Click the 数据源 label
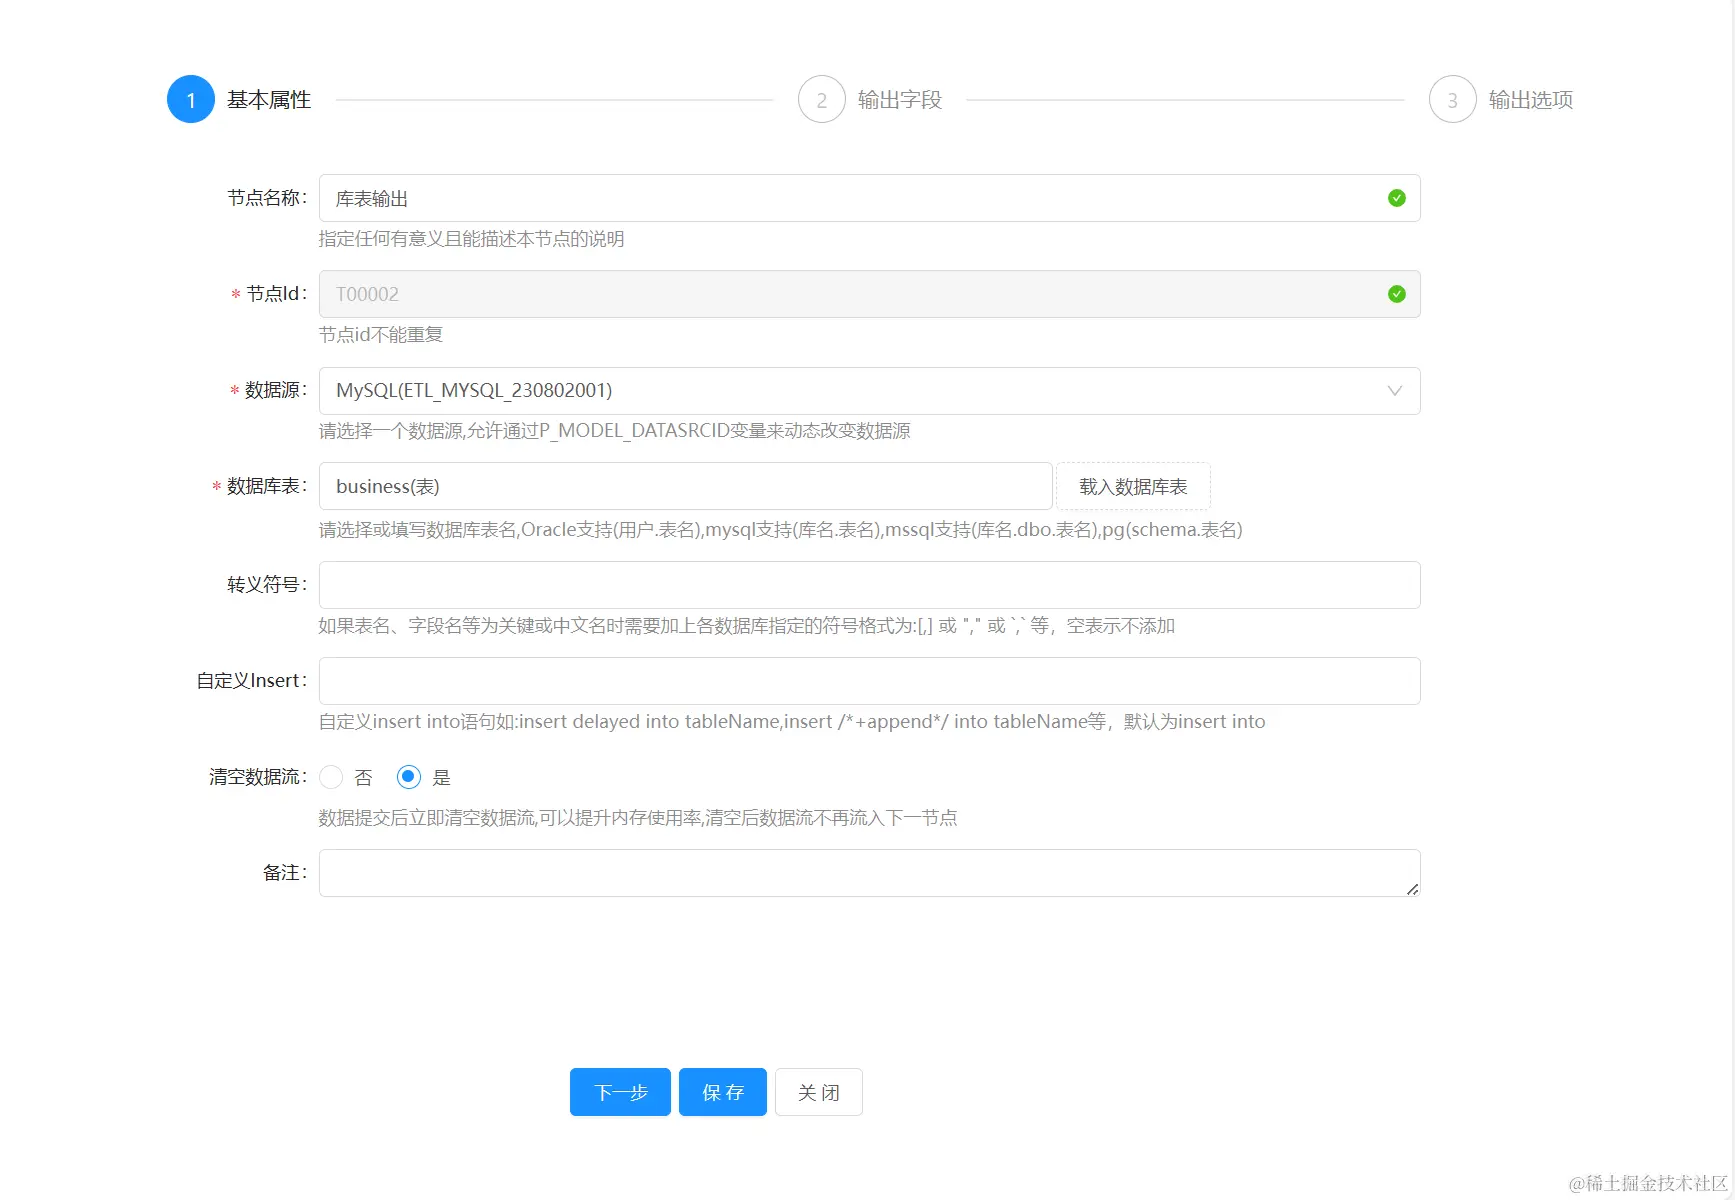 pyautogui.click(x=275, y=390)
